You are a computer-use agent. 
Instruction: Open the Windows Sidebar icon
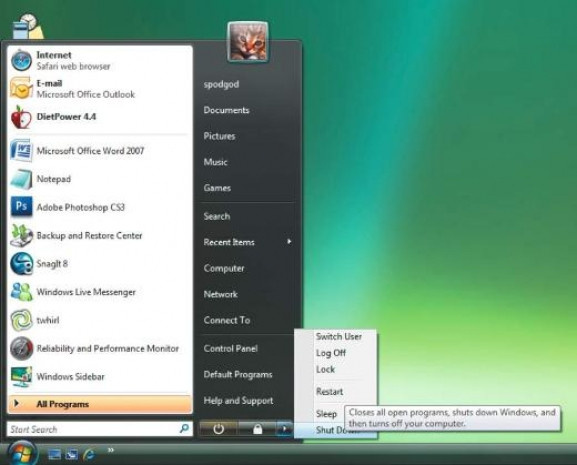tap(21, 377)
